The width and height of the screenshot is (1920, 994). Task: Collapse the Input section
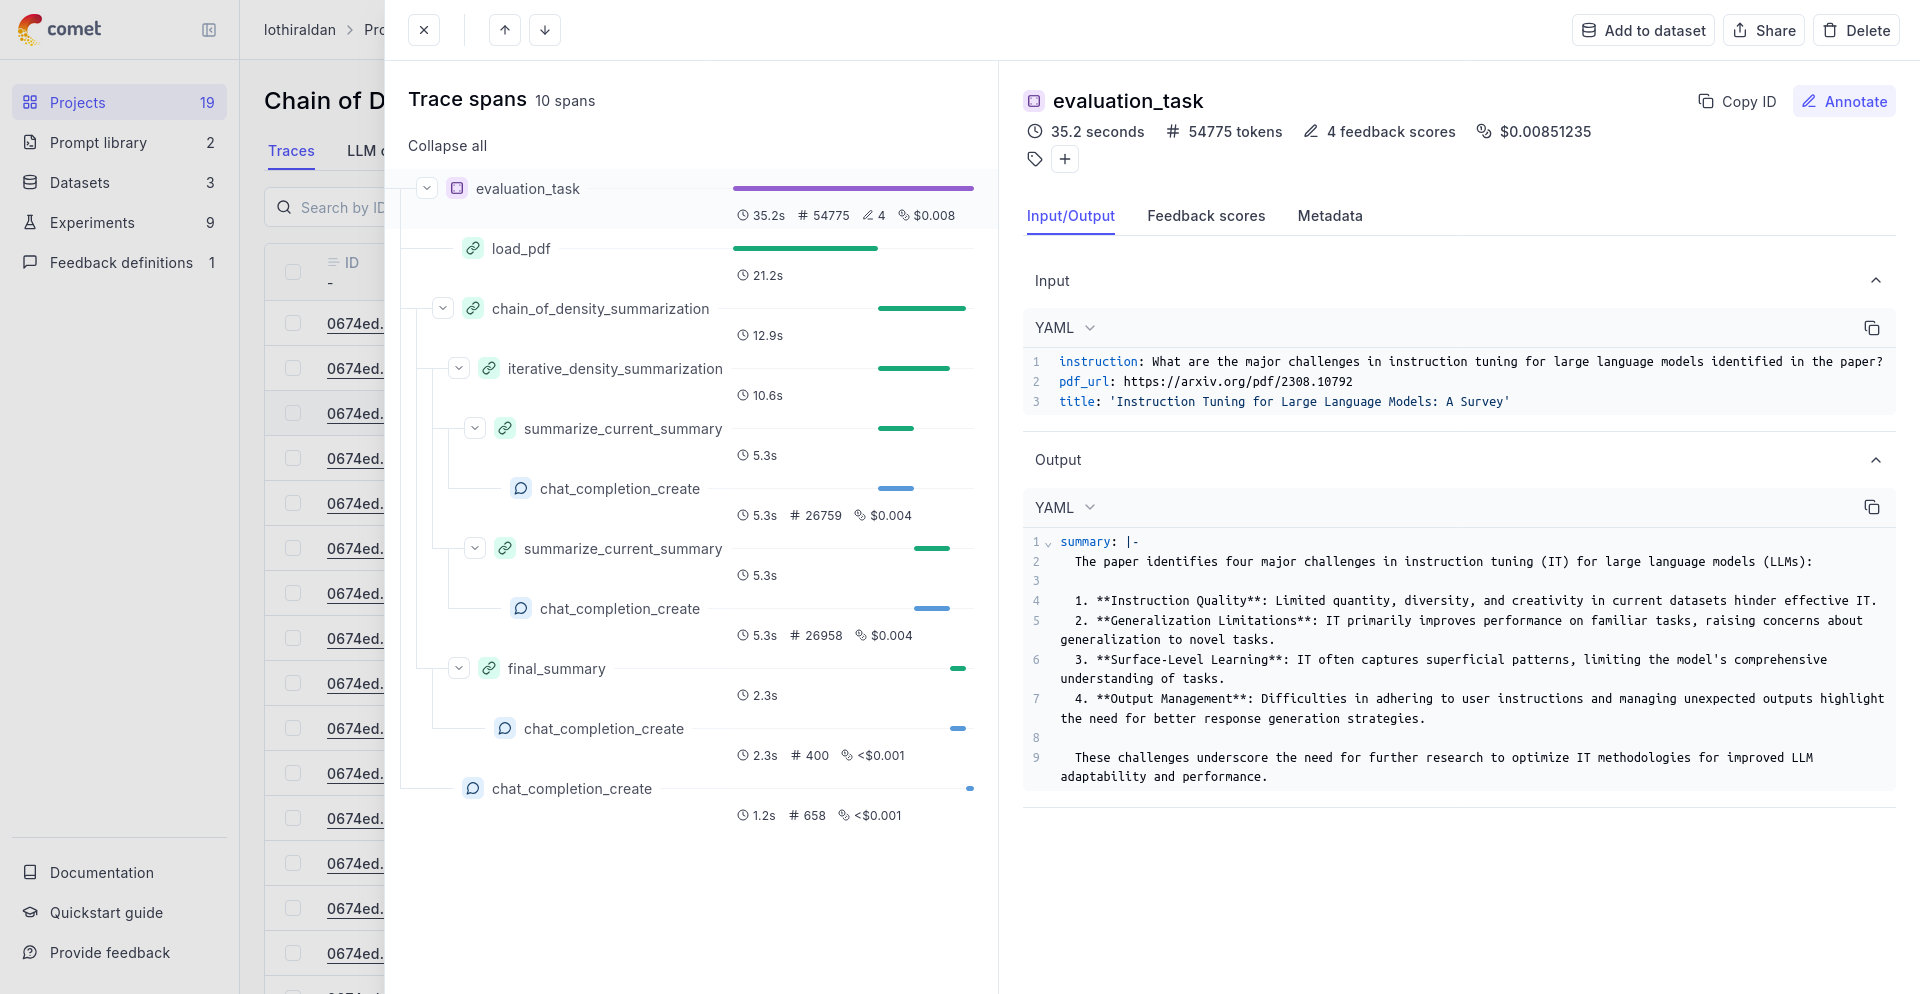(x=1875, y=280)
